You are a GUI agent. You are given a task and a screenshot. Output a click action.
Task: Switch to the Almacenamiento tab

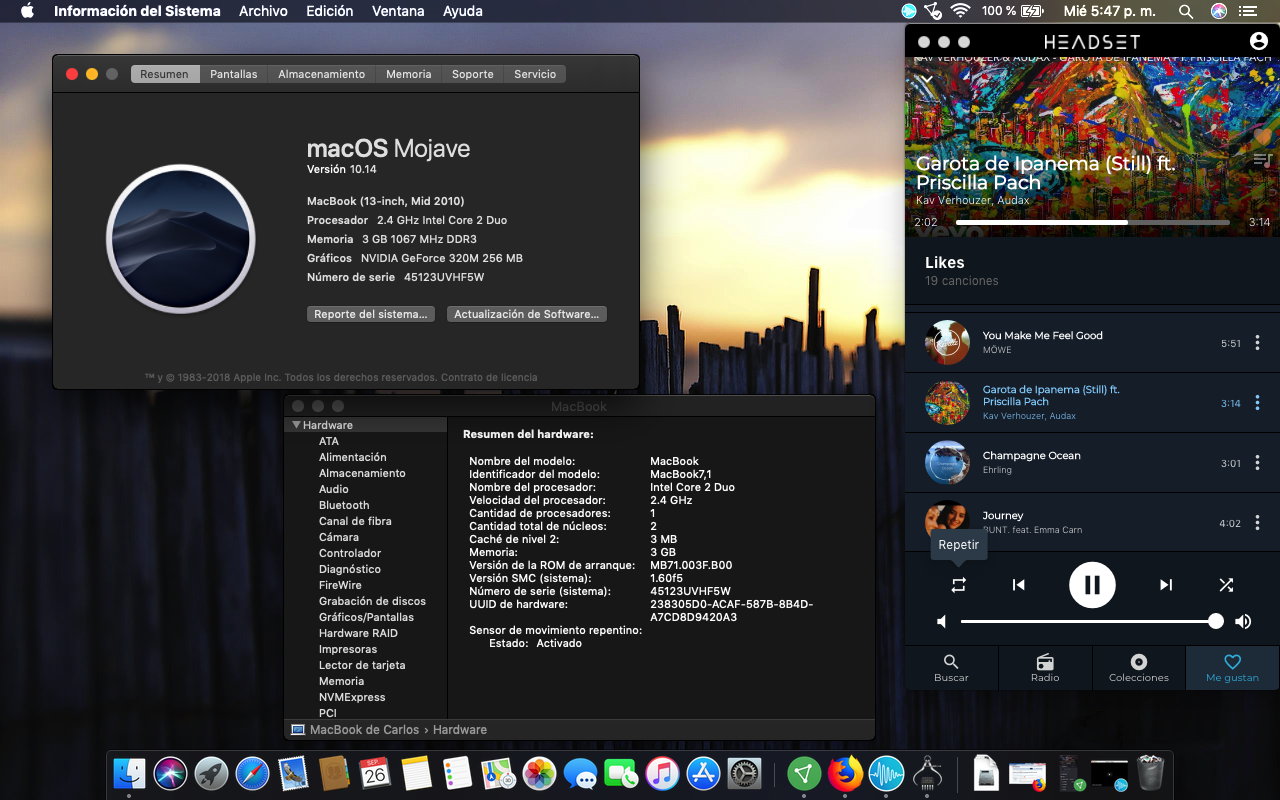(x=321, y=74)
